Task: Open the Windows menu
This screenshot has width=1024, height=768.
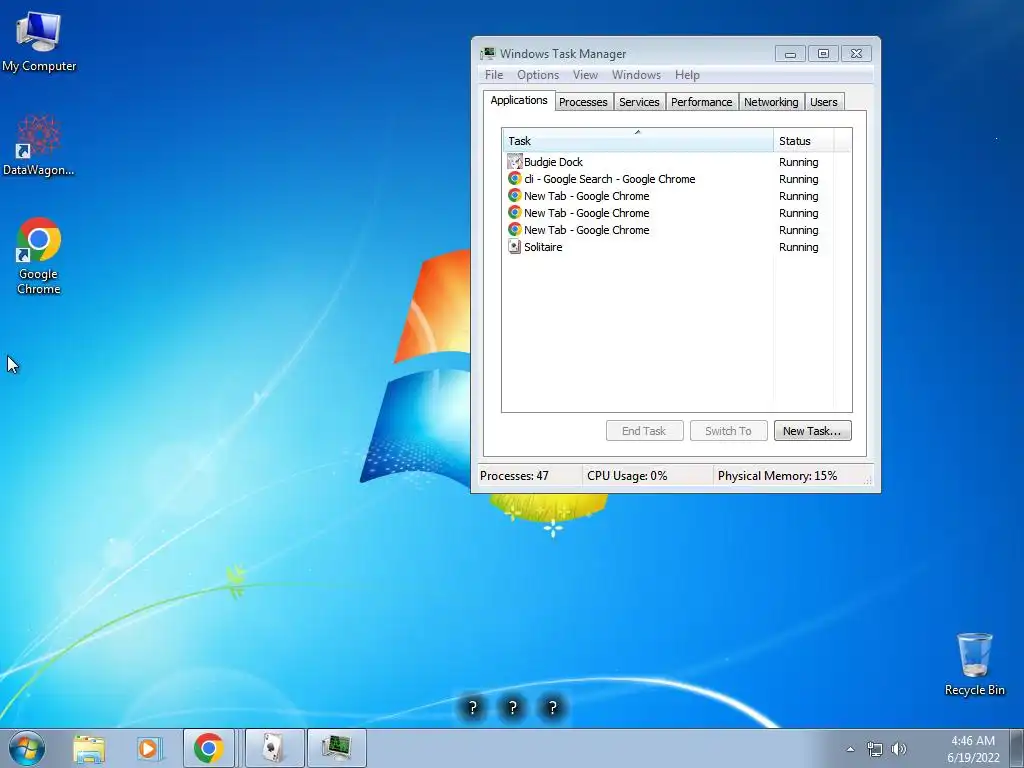Action: (x=636, y=74)
